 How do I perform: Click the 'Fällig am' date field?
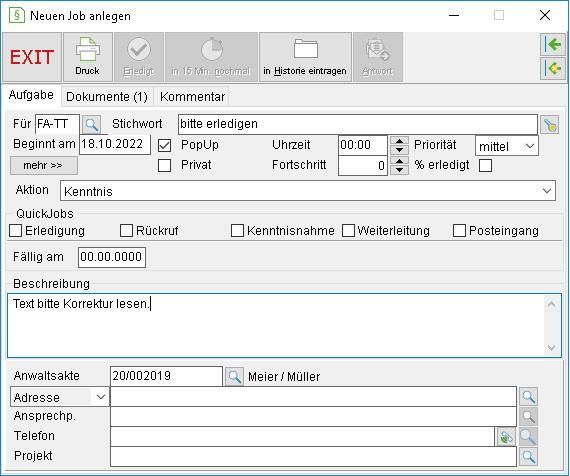coord(112,257)
